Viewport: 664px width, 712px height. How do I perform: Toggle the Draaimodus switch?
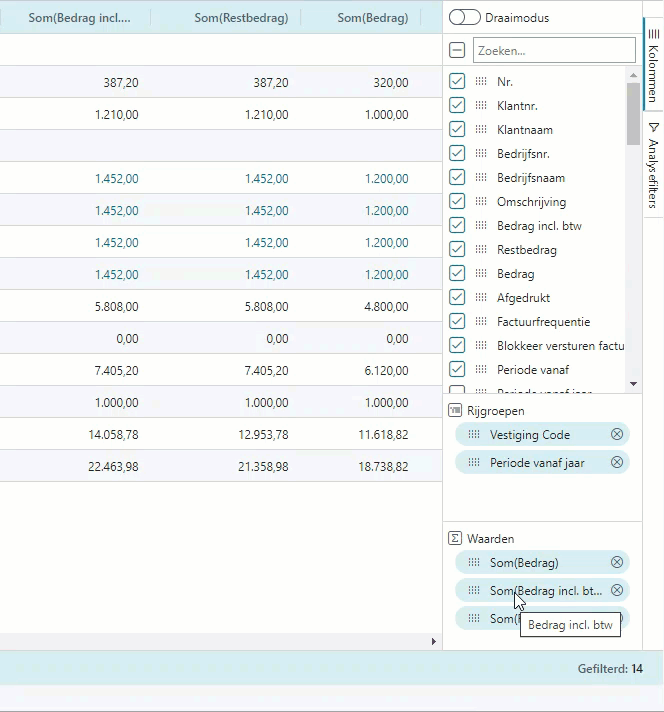464,18
